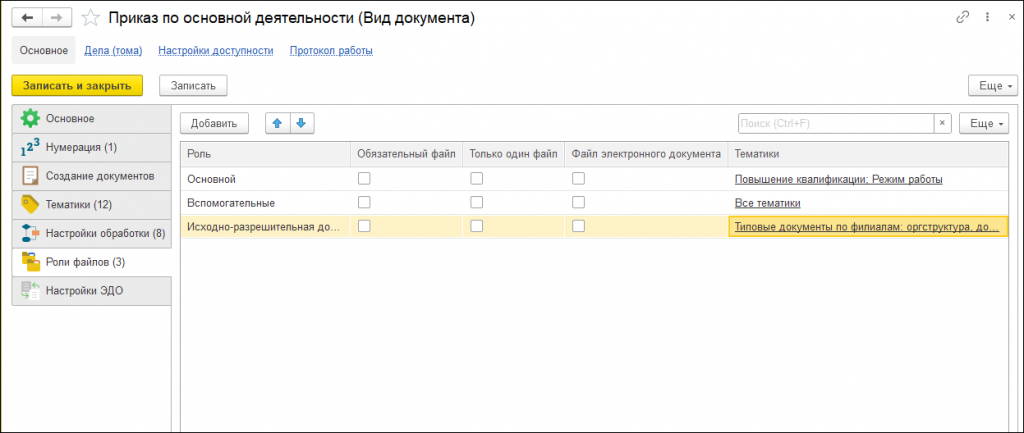Click the exchange icon of Настройки ЭДО
The height and width of the screenshot is (433, 1024).
click(29, 291)
